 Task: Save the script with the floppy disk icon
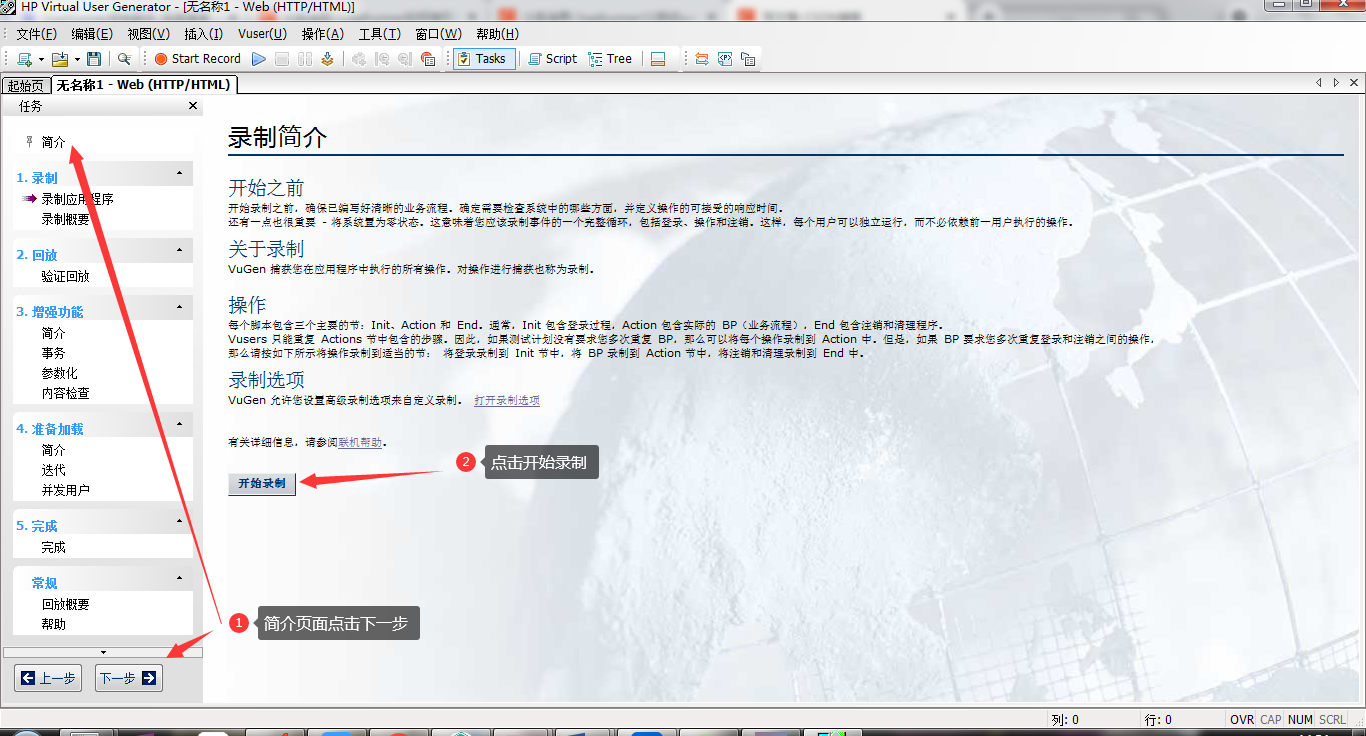coord(94,59)
